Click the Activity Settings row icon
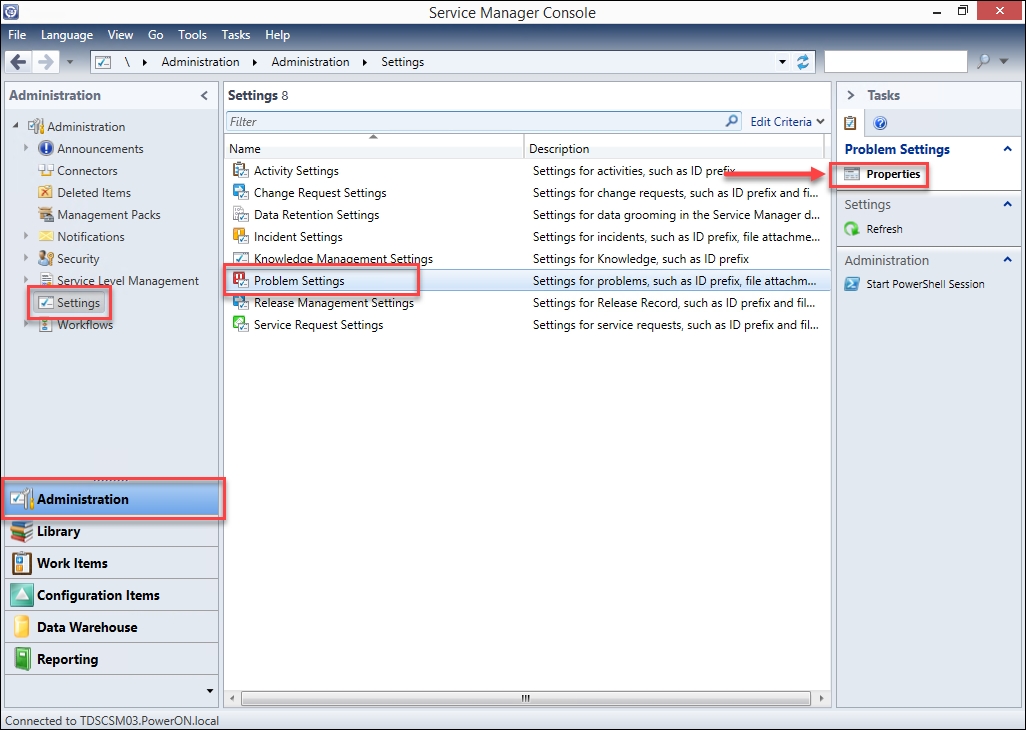 [241, 171]
